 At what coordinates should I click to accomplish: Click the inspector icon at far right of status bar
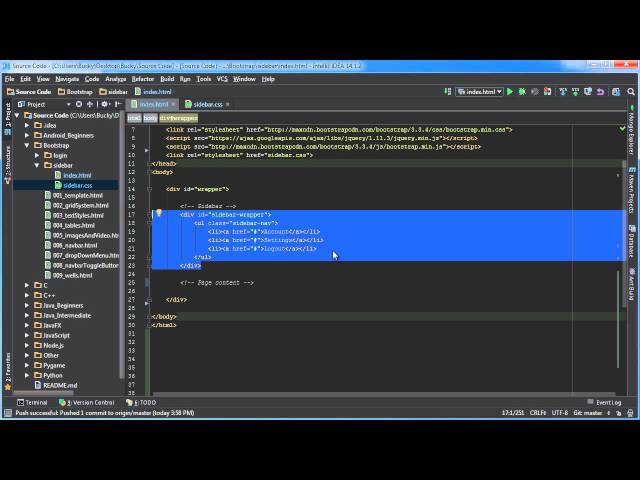pyautogui.click(x=630, y=413)
